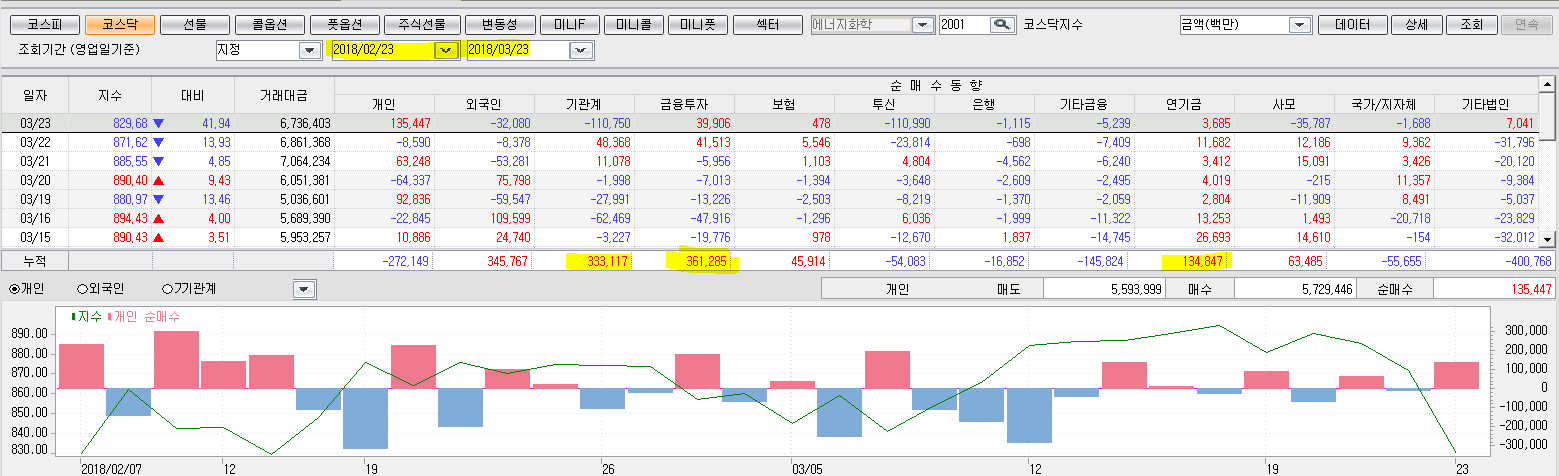
Task: Switch to the 코스피 market tab
Action: pyautogui.click(x=39, y=25)
